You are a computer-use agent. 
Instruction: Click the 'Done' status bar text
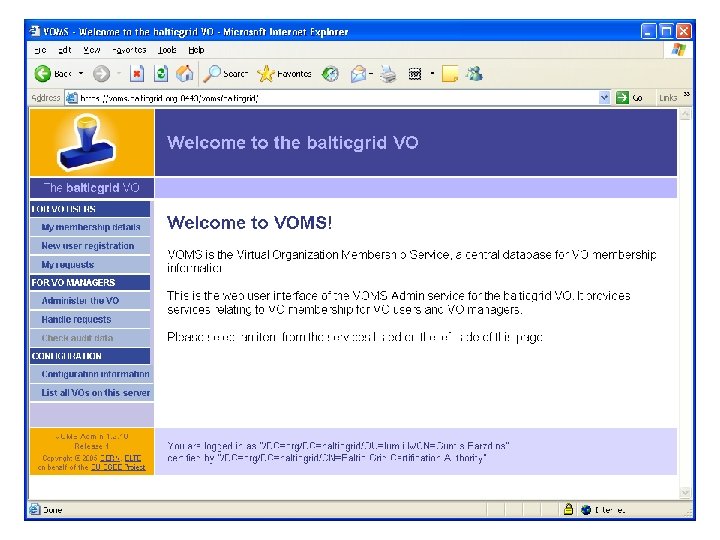point(52,509)
